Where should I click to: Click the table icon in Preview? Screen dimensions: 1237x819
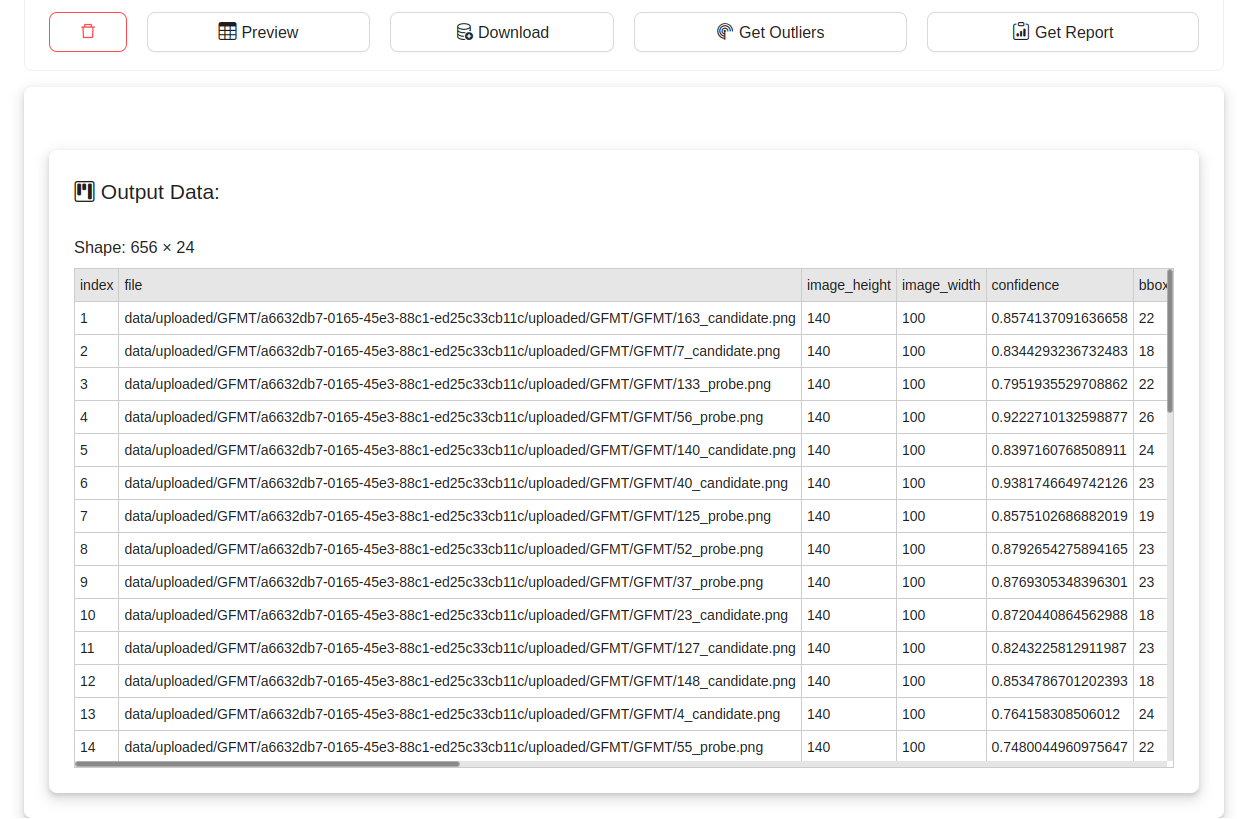coord(228,32)
